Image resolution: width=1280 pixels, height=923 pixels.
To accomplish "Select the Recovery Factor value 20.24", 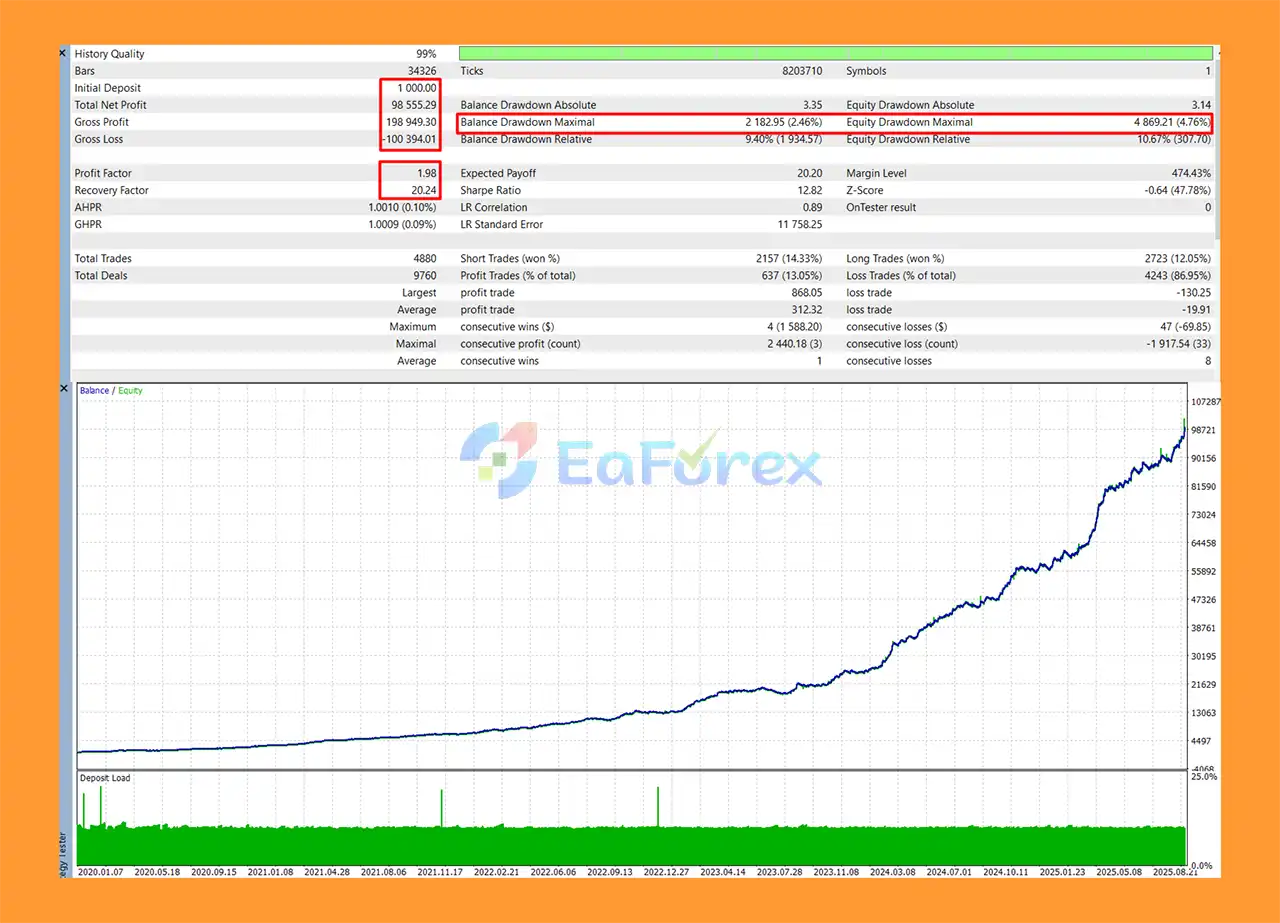I will (421, 191).
